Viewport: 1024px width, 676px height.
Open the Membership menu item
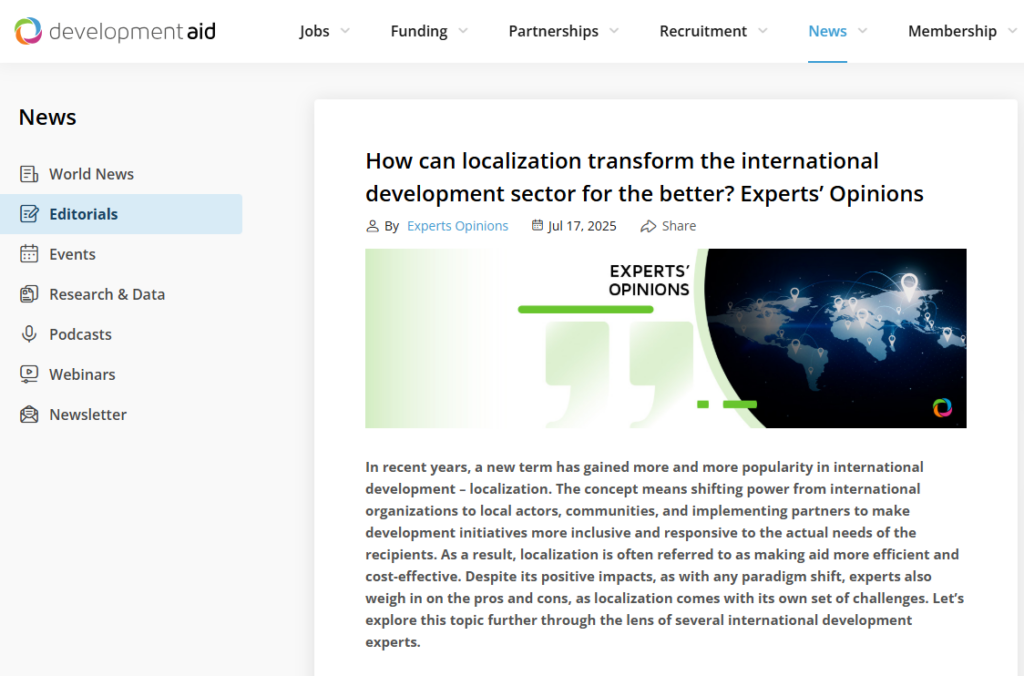coord(951,31)
